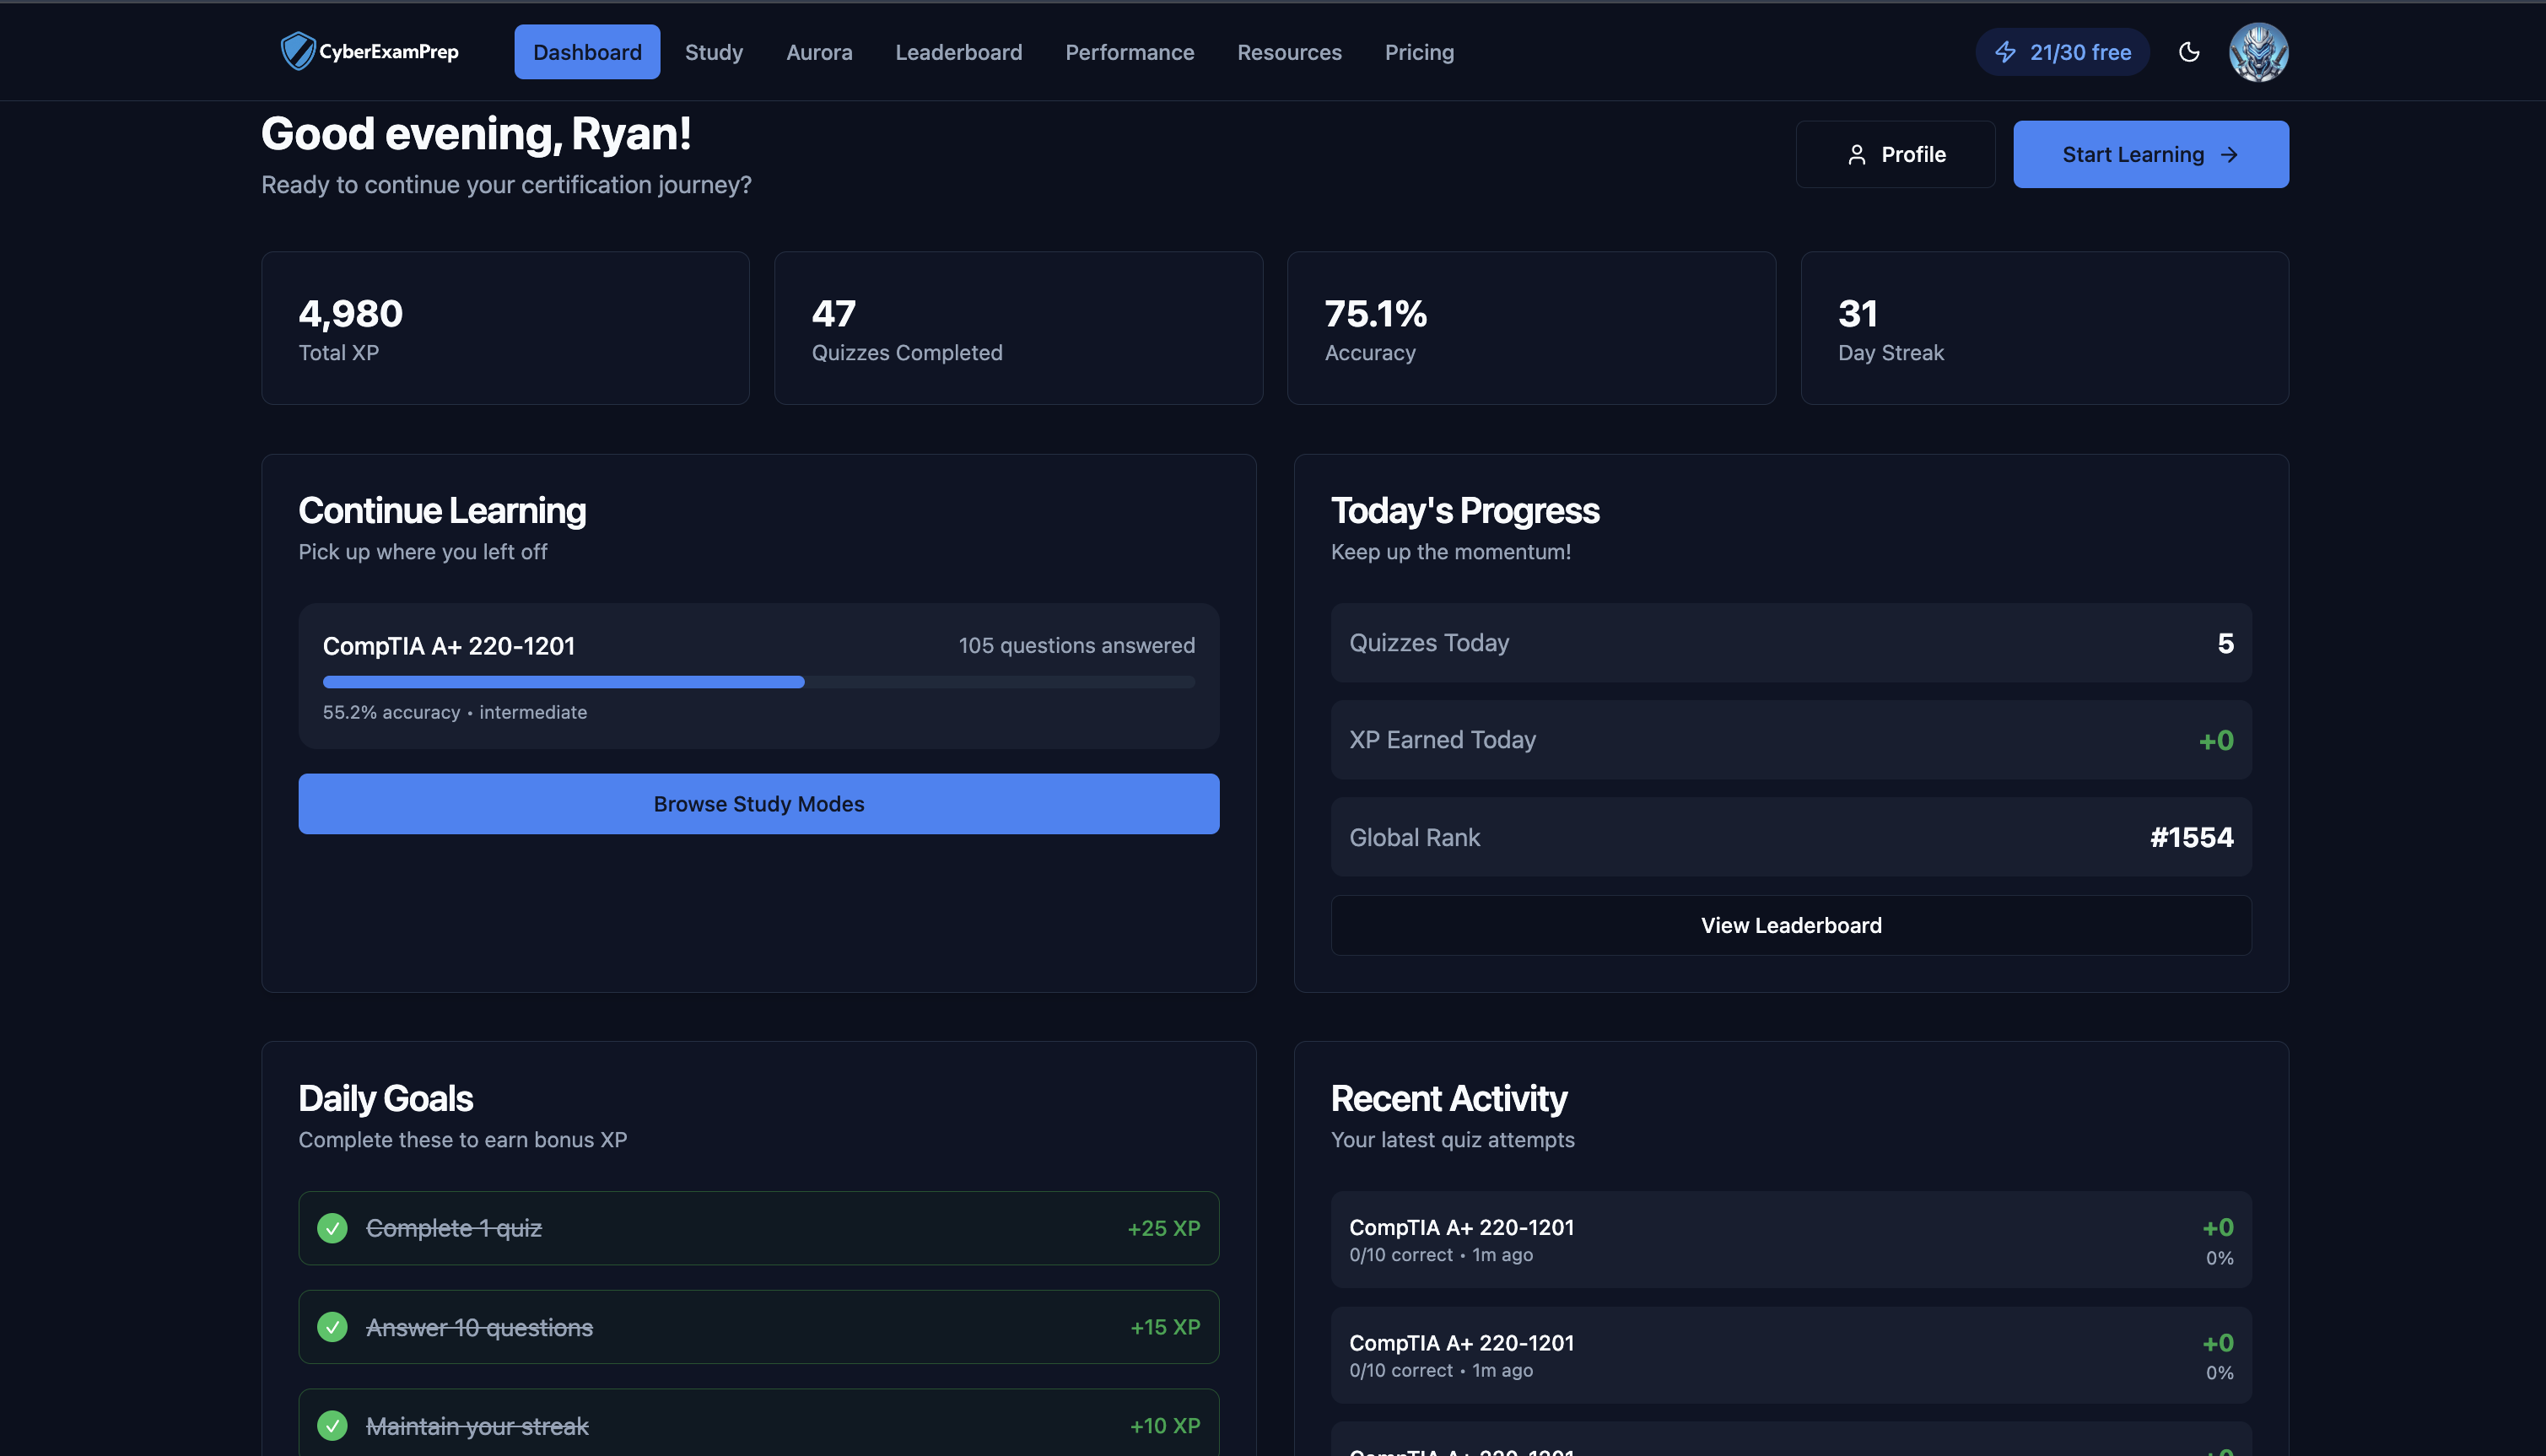
Task: Open the Performance tab
Action: (x=1129, y=52)
